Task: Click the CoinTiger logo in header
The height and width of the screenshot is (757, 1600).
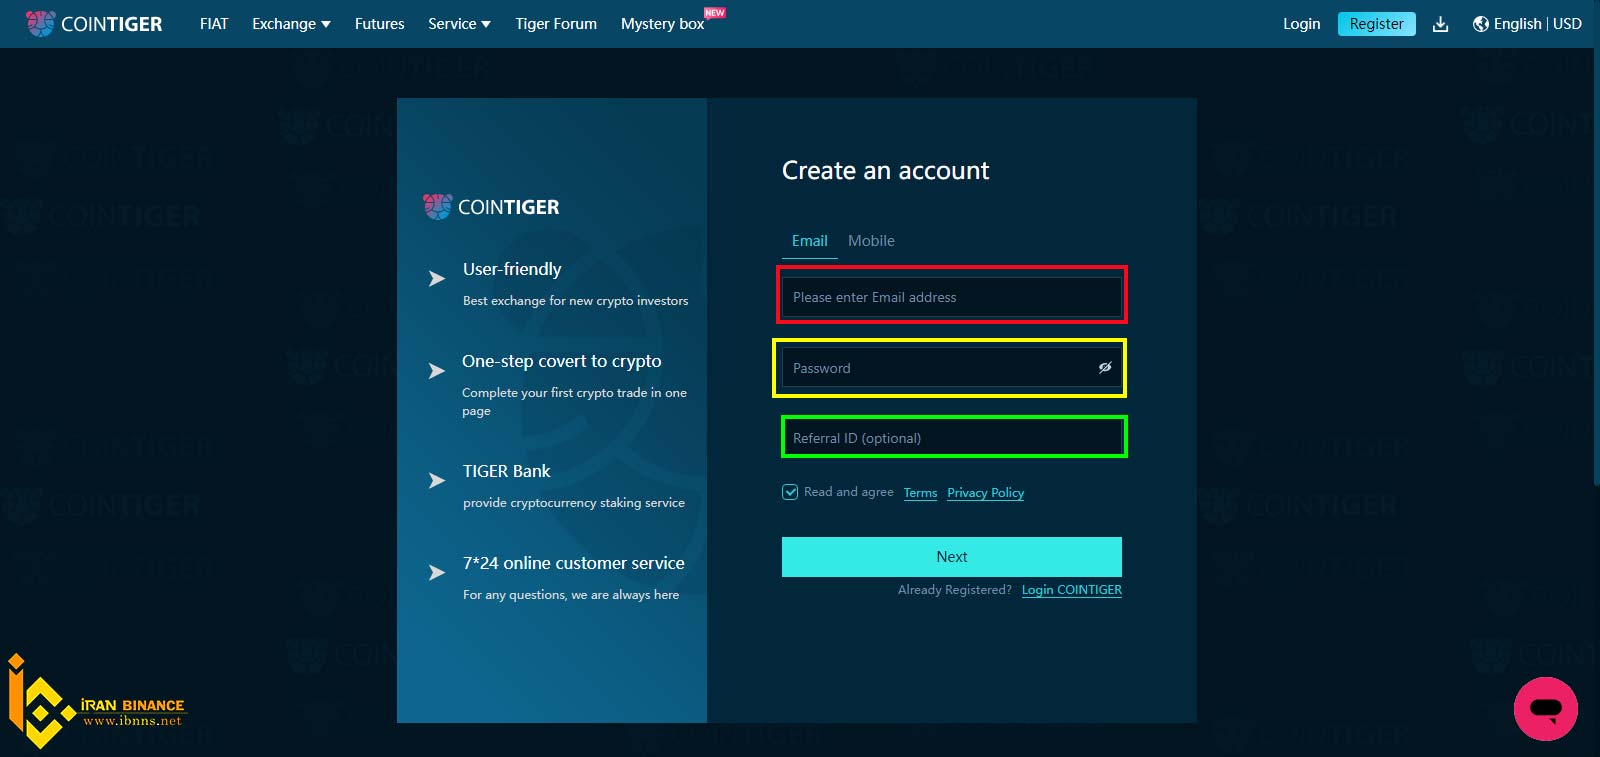Action: 94,24
